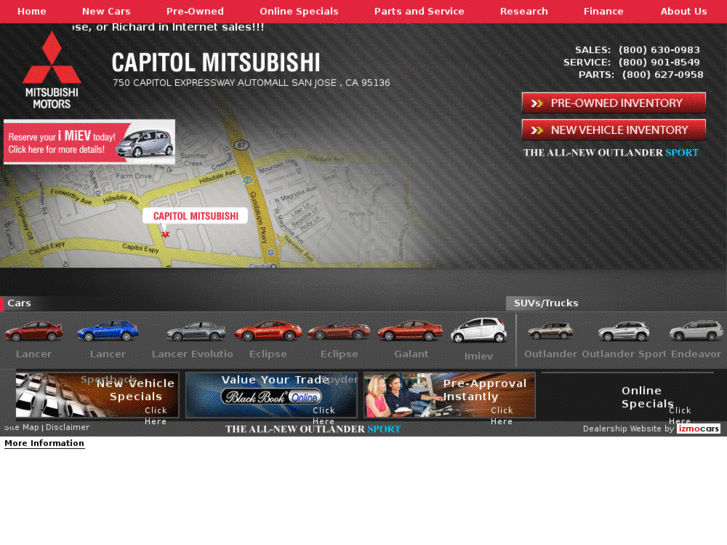Screen dimensions: 727x545
Task: Open the Disclaimer link
Action: 67,427
